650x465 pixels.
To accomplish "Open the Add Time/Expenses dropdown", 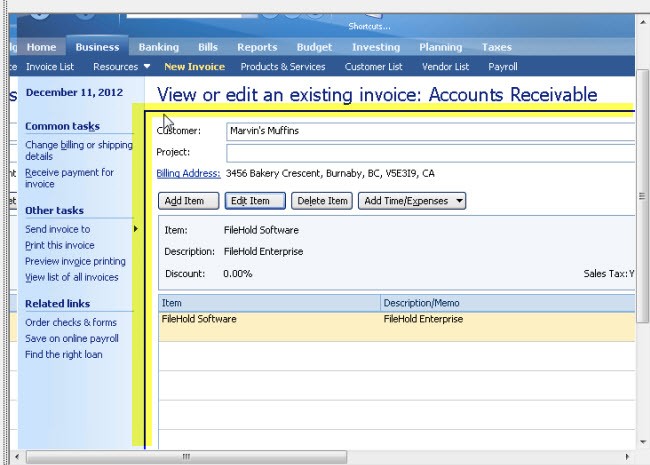I will 412,201.
